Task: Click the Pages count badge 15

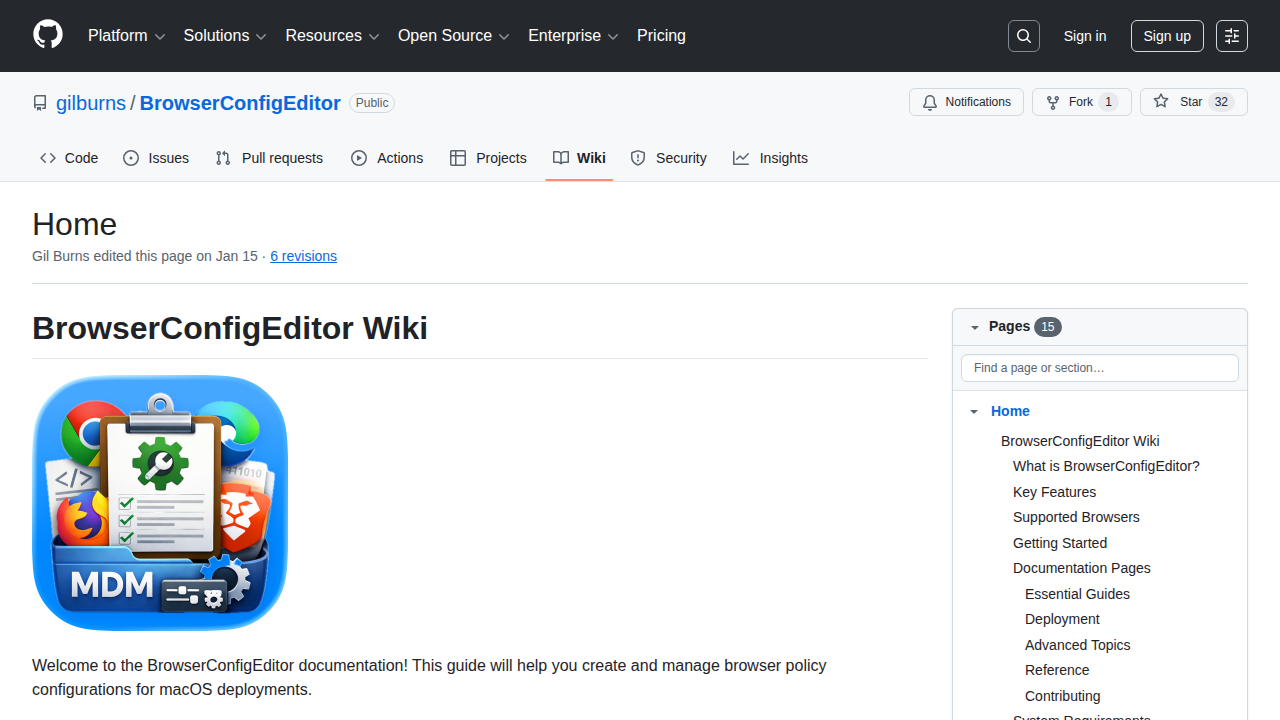Action: pyautogui.click(x=1048, y=327)
